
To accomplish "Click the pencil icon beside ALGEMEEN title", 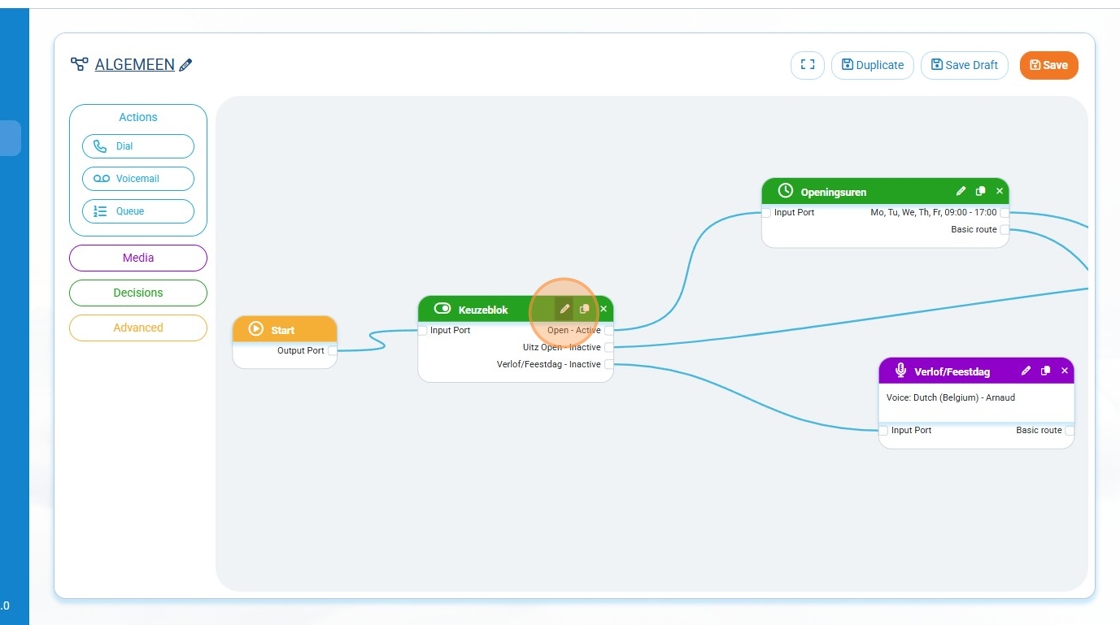I will tap(186, 65).
